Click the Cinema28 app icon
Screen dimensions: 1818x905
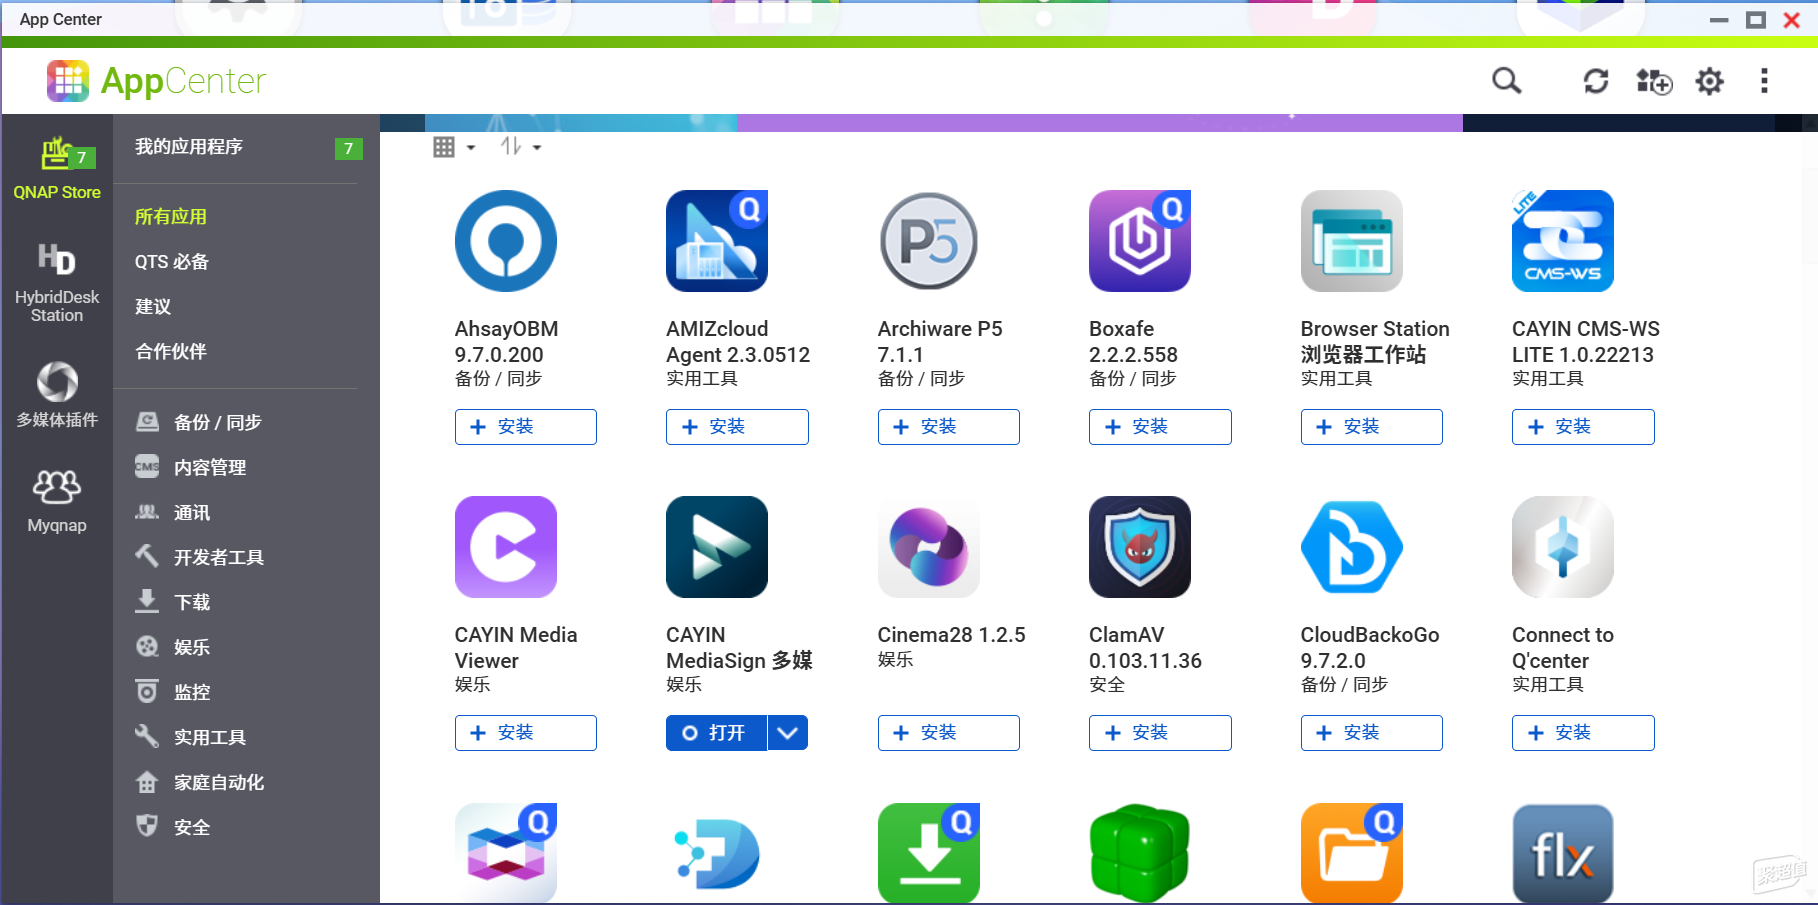click(929, 547)
